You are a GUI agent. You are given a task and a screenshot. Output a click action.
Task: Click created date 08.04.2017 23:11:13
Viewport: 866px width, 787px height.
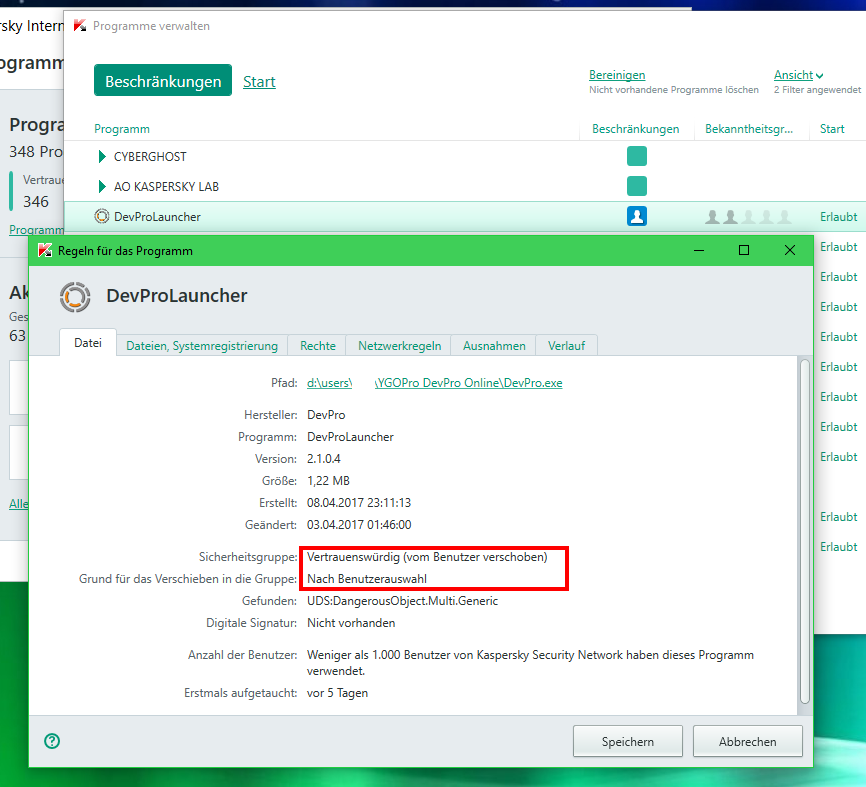tap(359, 503)
